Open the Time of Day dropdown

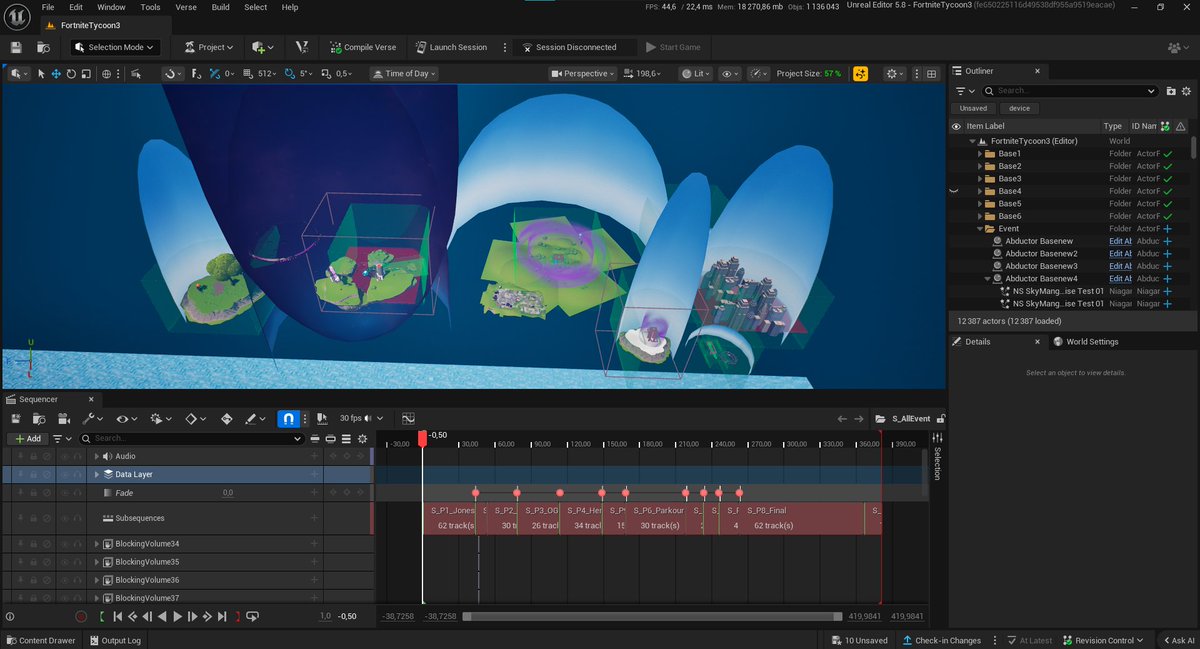point(404,73)
